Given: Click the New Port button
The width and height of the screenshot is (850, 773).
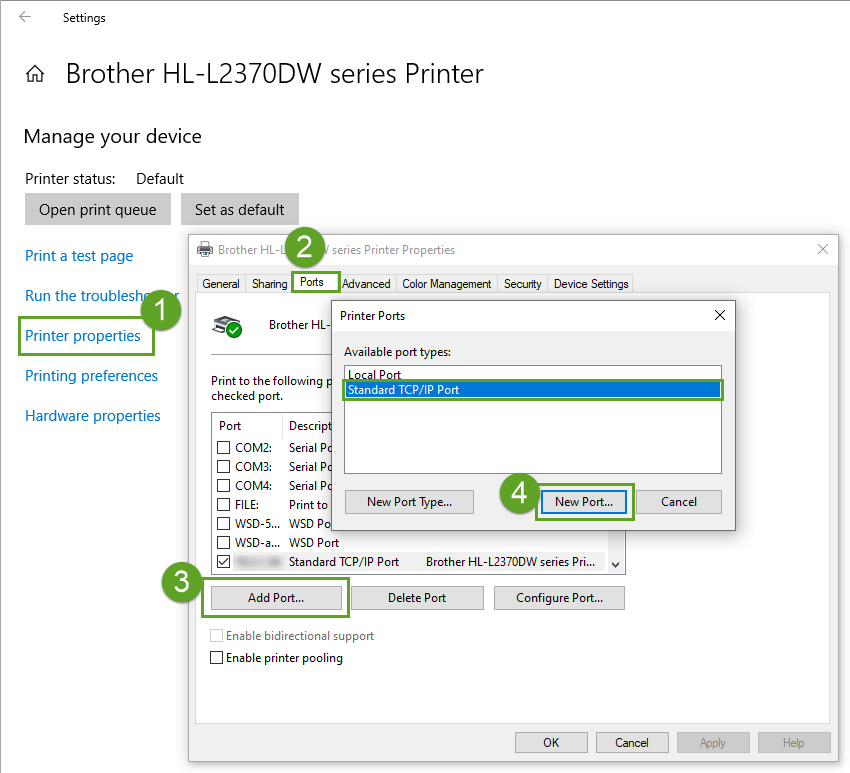Looking at the screenshot, I should coord(584,501).
